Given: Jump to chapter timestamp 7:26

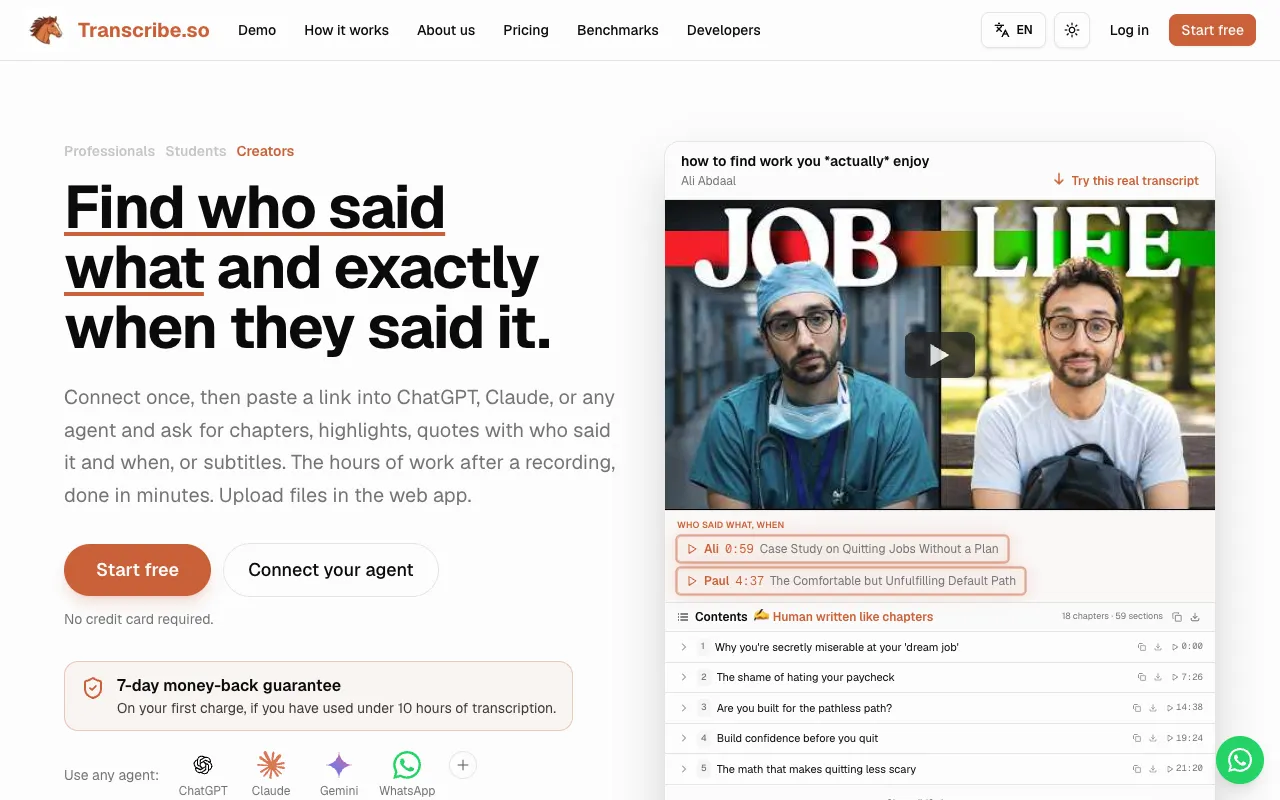Looking at the screenshot, I should (1187, 677).
